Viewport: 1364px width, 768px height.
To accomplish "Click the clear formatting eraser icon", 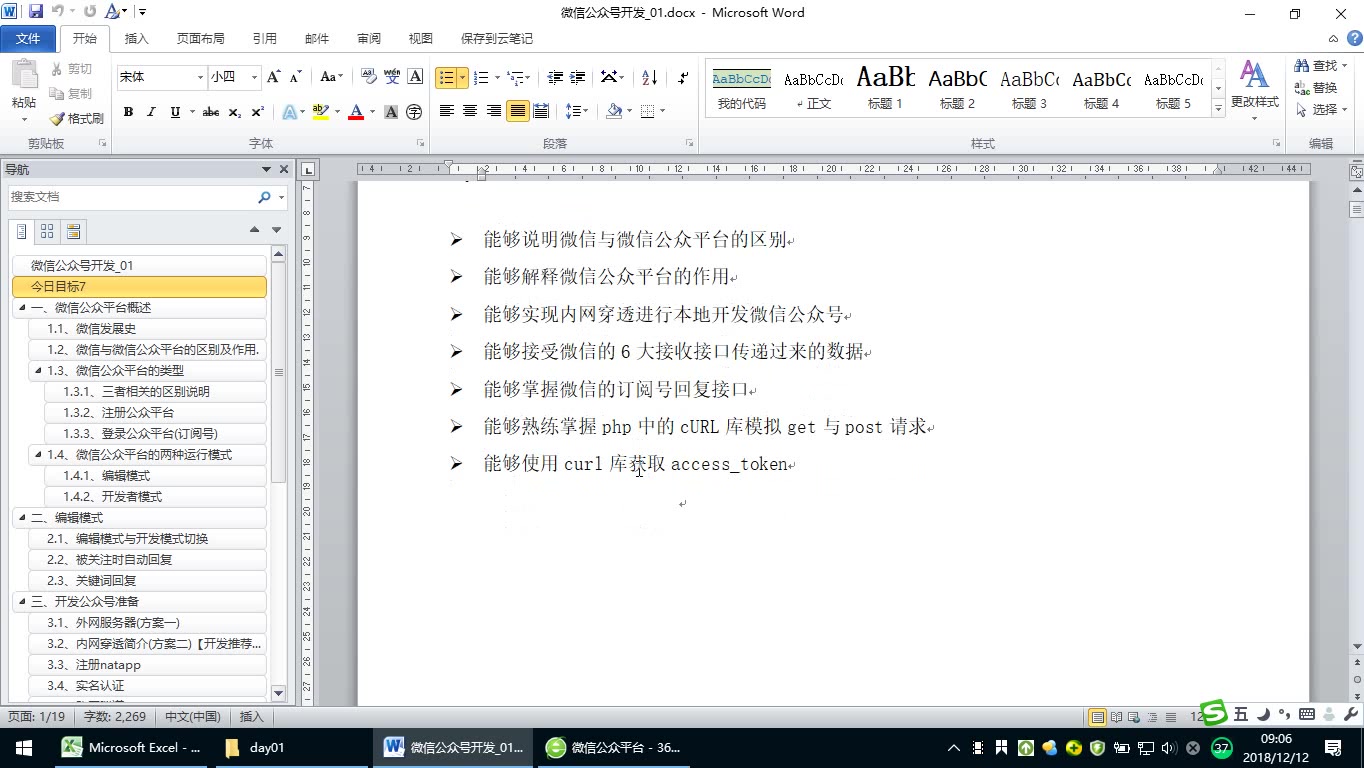I will [368, 77].
